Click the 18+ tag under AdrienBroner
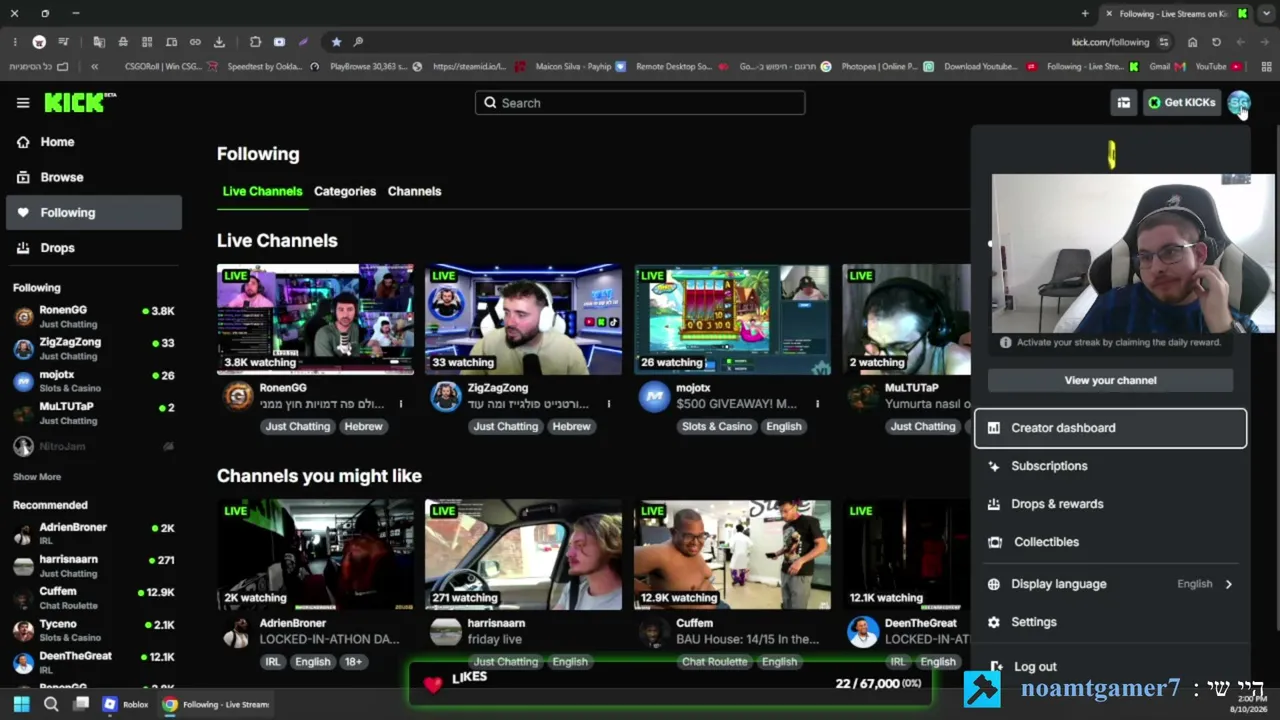 (x=353, y=662)
